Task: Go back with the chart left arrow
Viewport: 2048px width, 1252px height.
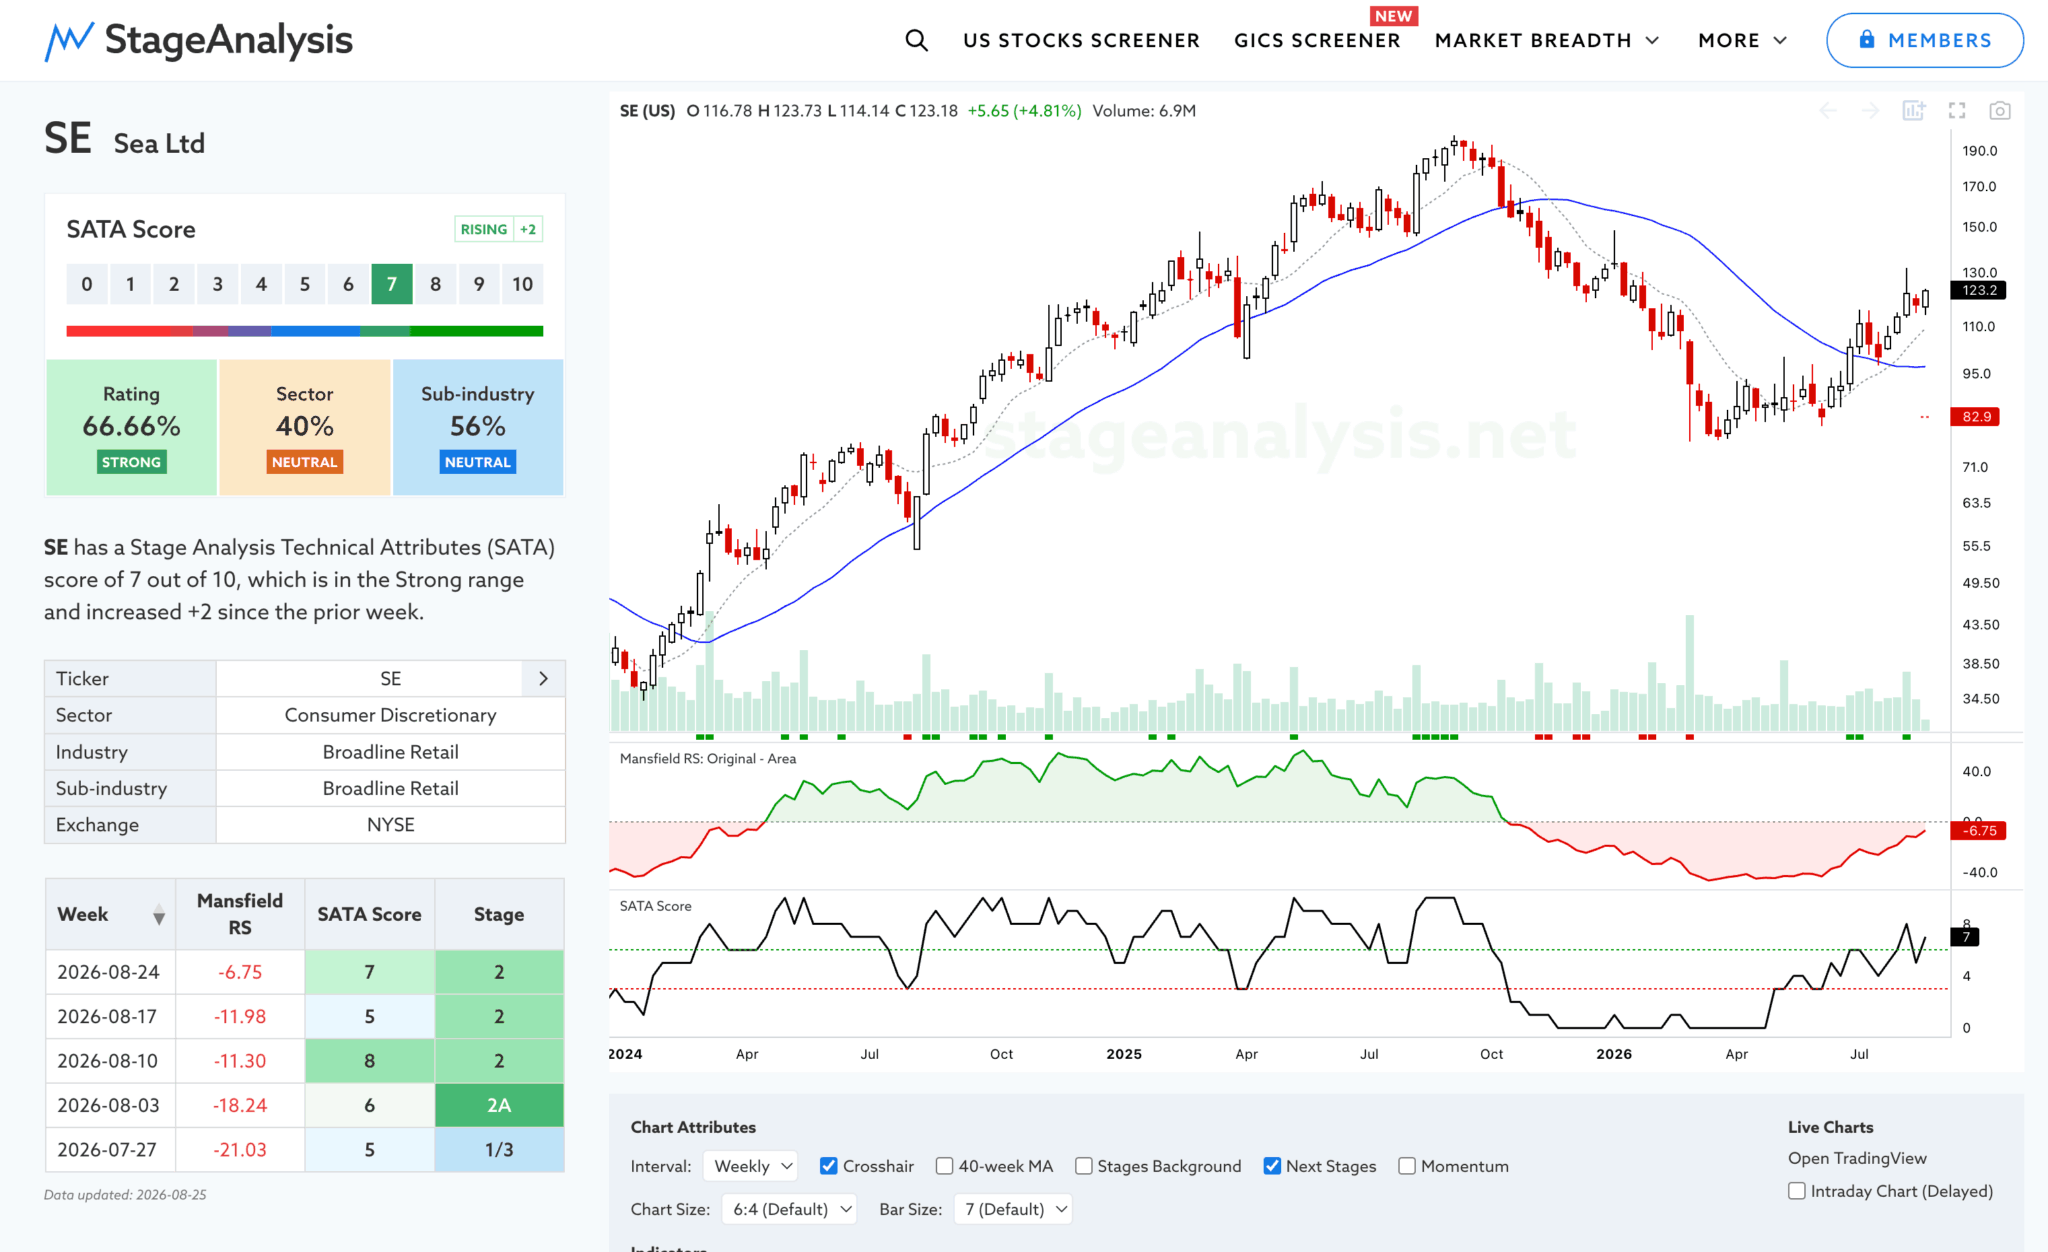Action: tap(1828, 111)
